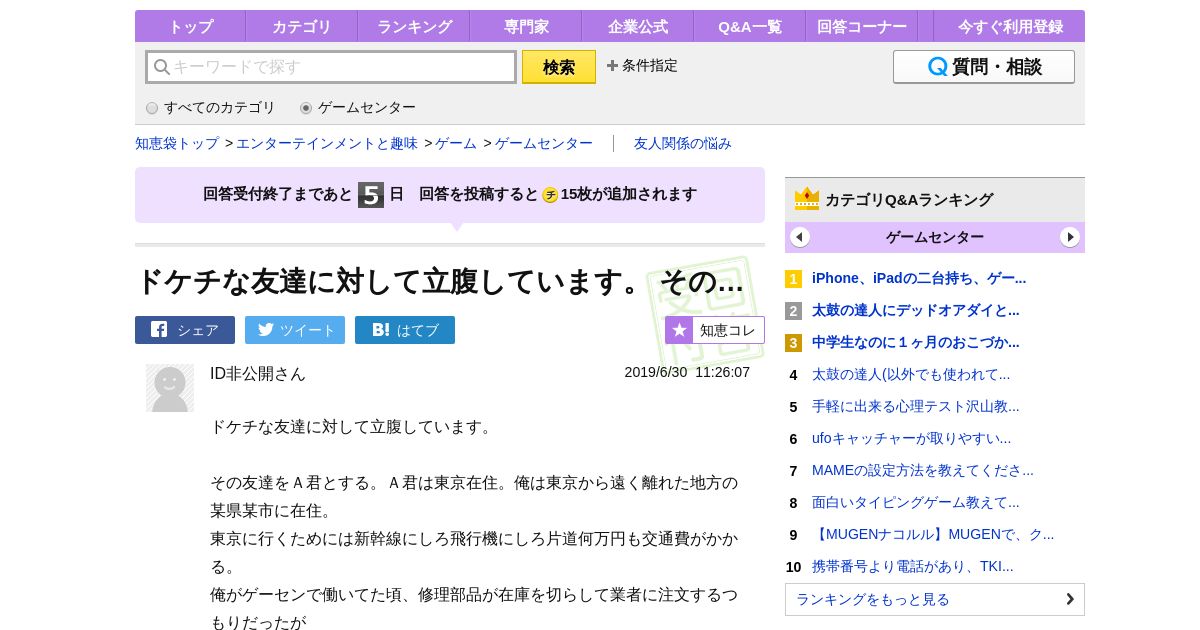Image resolution: width=1200 pixels, height=630 pixels.
Task: Click the post timestamp 2019/6/30 11:26:07
Action: tap(687, 372)
